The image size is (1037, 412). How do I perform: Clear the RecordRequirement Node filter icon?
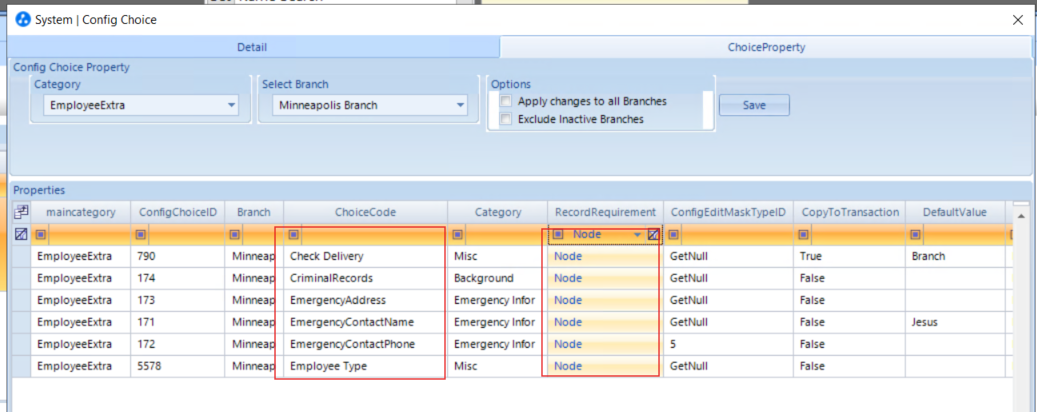653,234
